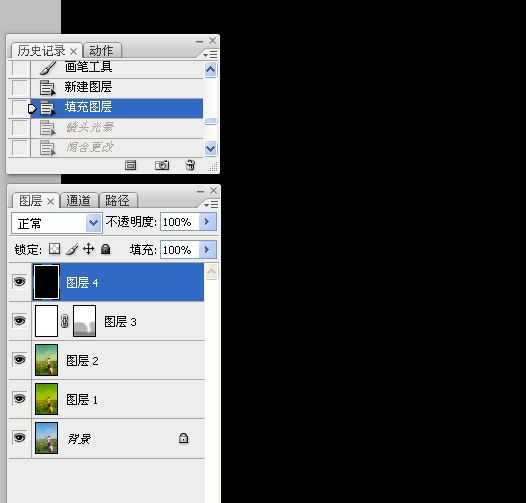The image size is (526, 503).
Task: Create new document from current state
Action: tap(130, 165)
